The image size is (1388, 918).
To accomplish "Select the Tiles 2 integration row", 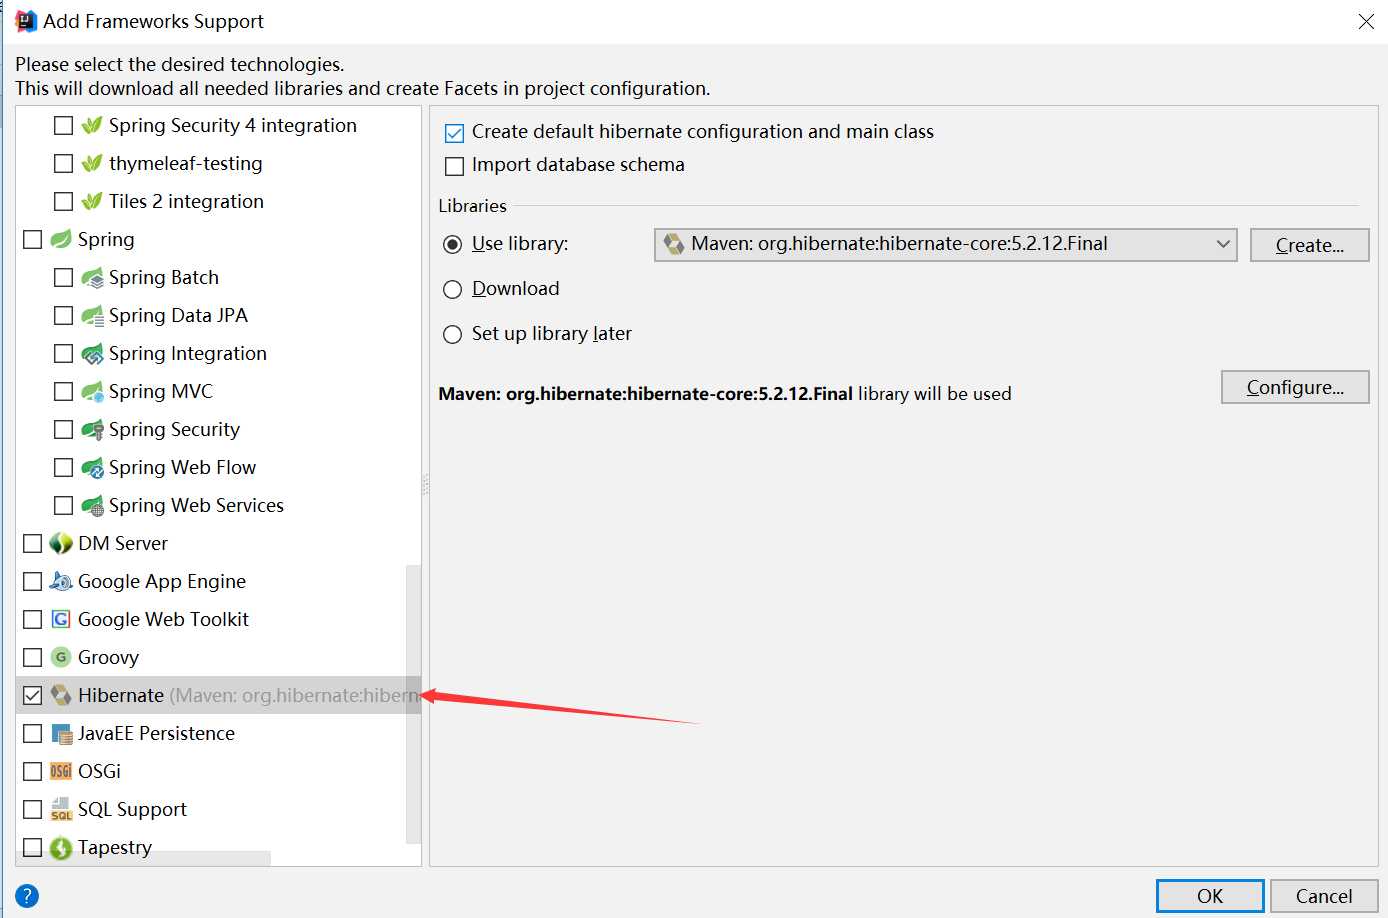I will [218, 202].
